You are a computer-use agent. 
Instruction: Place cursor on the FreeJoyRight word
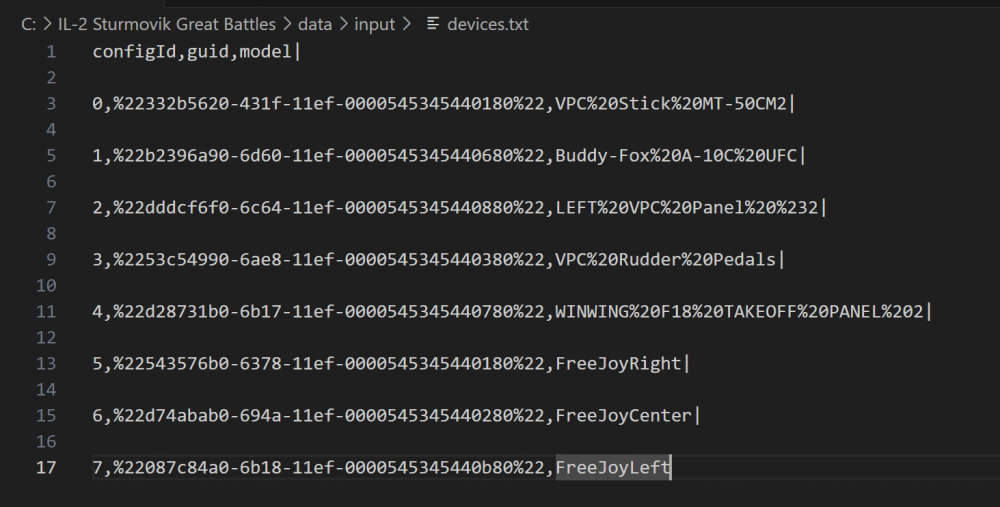tap(618, 363)
